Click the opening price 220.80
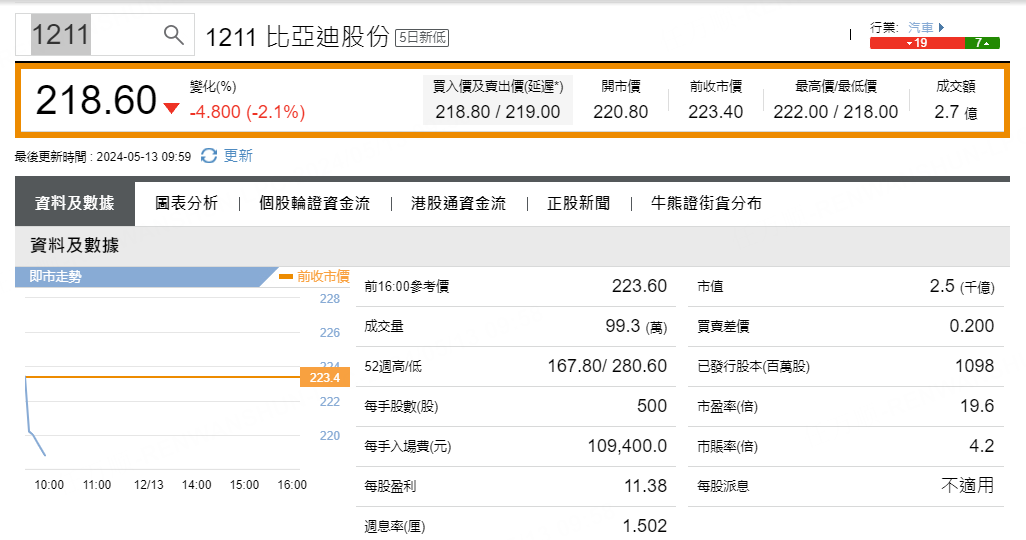Image resolution: width=1026 pixels, height=540 pixels. click(x=620, y=112)
